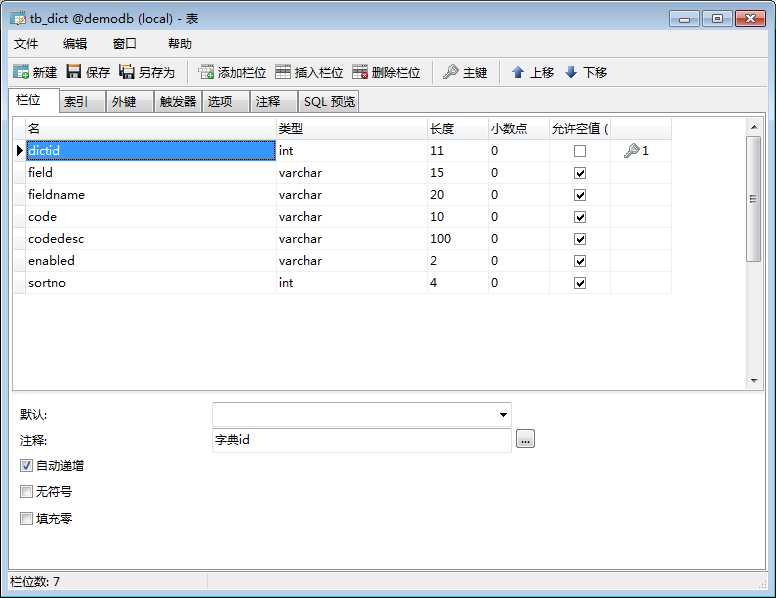Click the ellipsis button beside 注释 field
Screen dimensions: 776x598
tap(525, 439)
